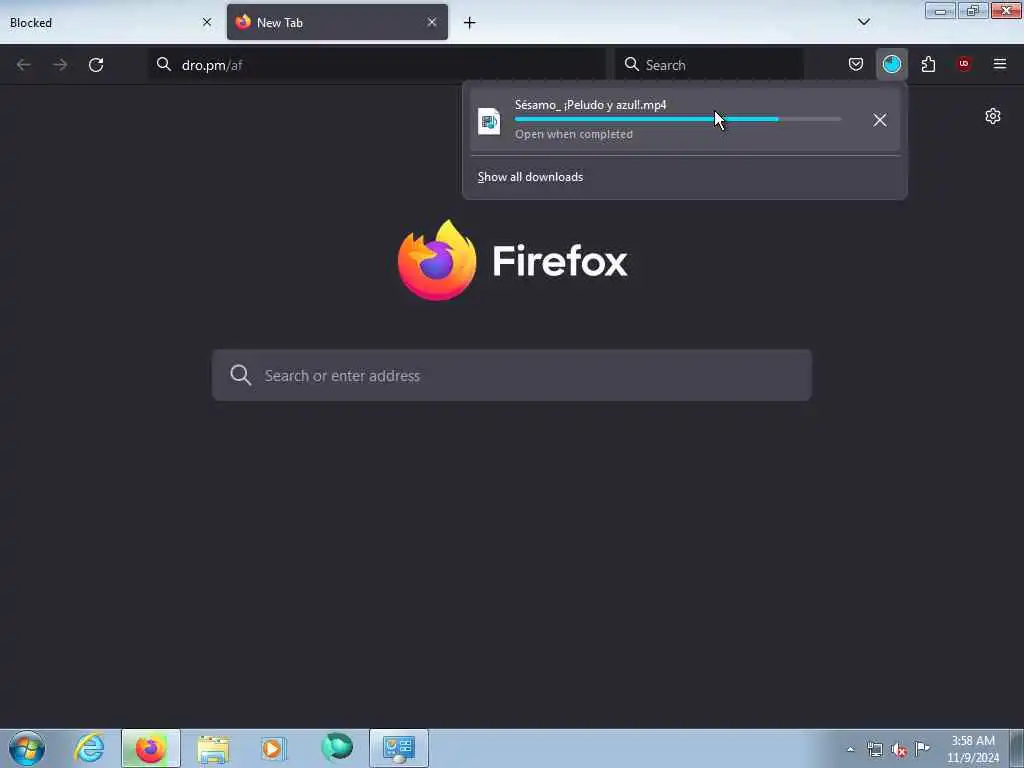
Task: Open the Firefox application menu
Action: [1000, 64]
